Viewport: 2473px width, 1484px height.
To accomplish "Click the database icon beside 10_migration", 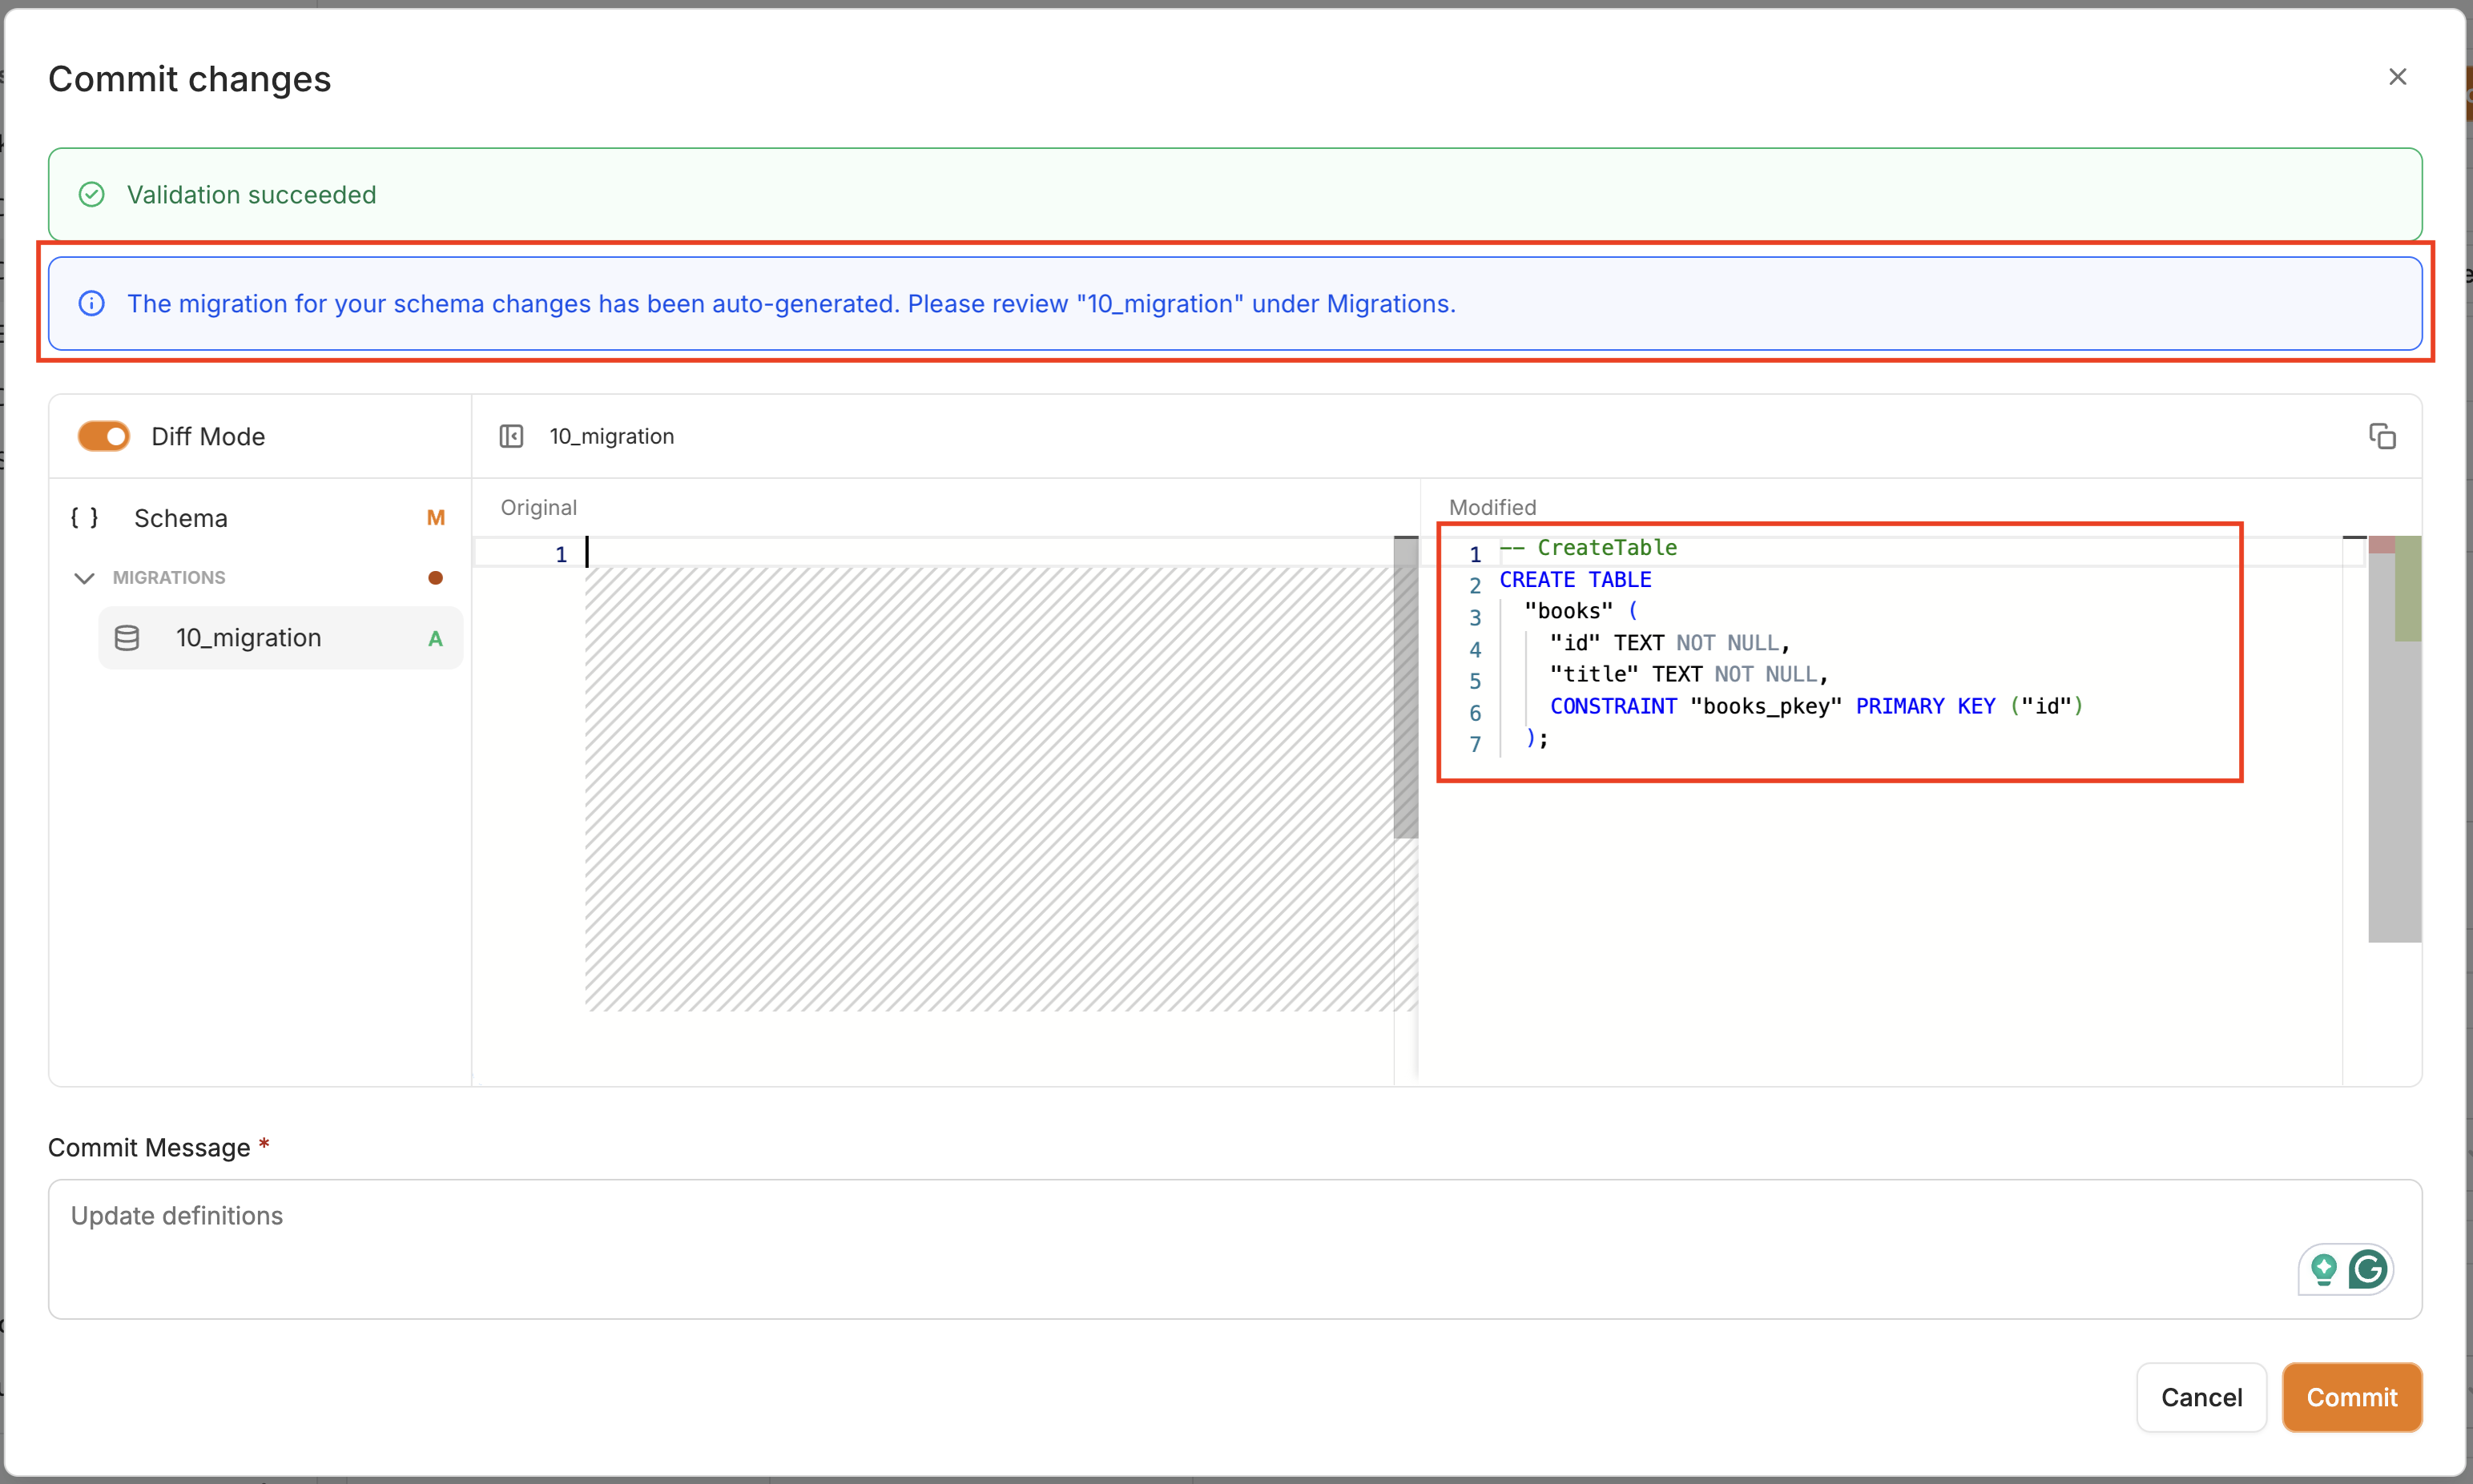I will tap(127, 638).
